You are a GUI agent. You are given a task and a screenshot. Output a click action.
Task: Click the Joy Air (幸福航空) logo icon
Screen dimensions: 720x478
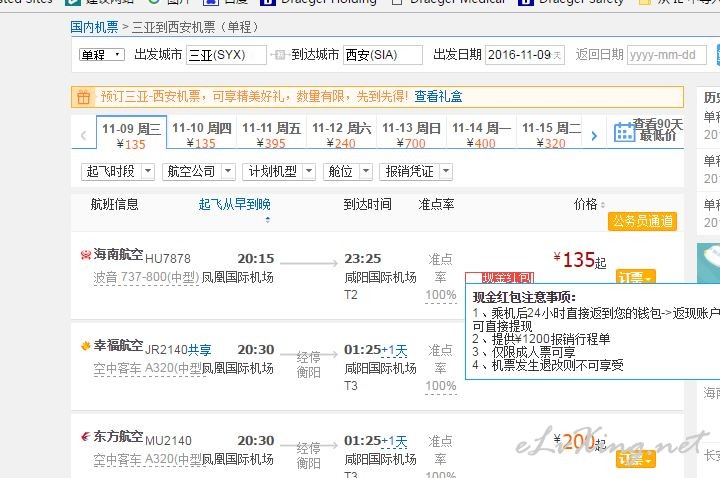coord(86,346)
